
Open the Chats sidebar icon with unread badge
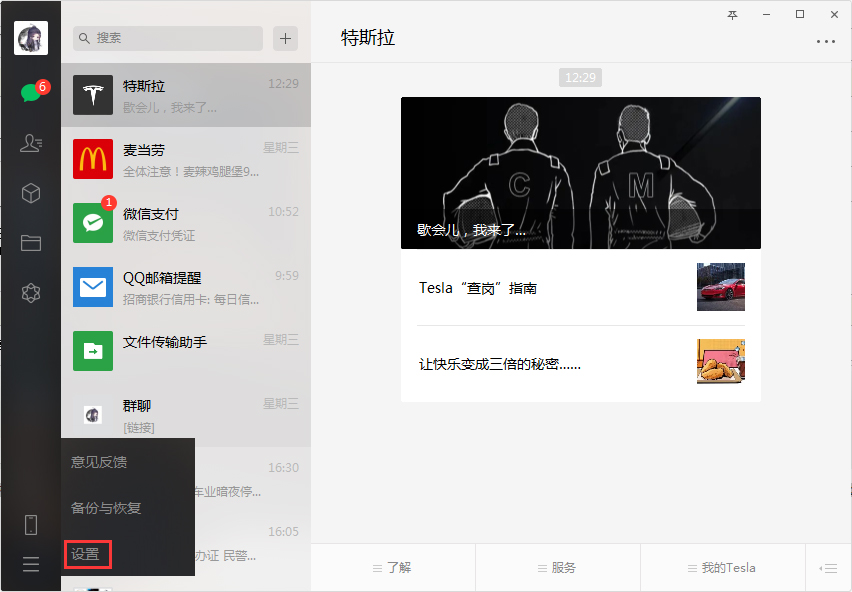(30, 90)
